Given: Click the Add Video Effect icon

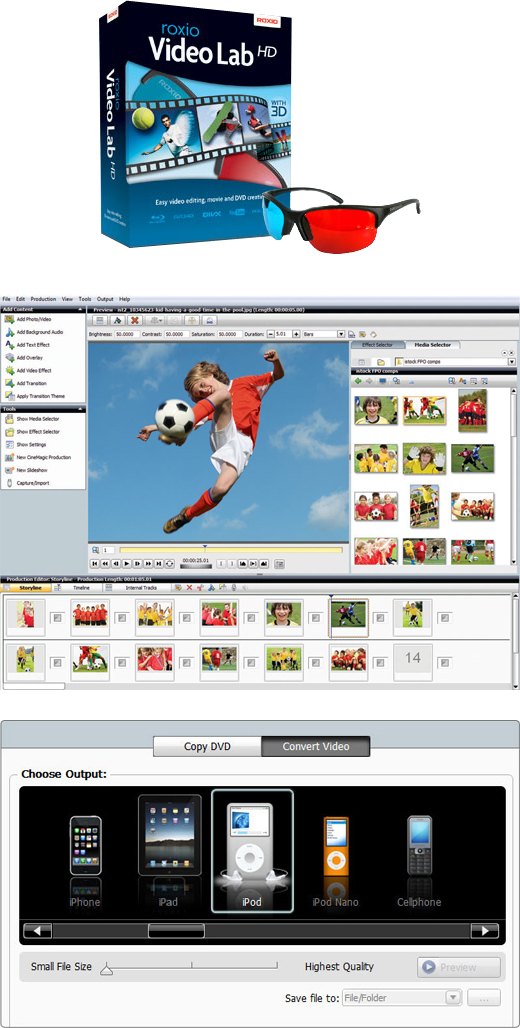Looking at the screenshot, I should (x=9, y=370).
